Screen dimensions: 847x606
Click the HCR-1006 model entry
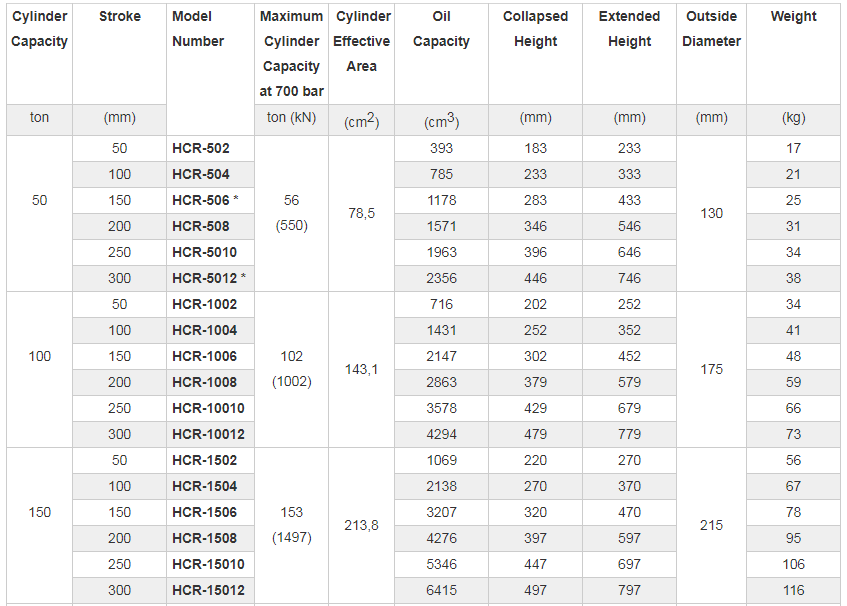click(205, 356)
